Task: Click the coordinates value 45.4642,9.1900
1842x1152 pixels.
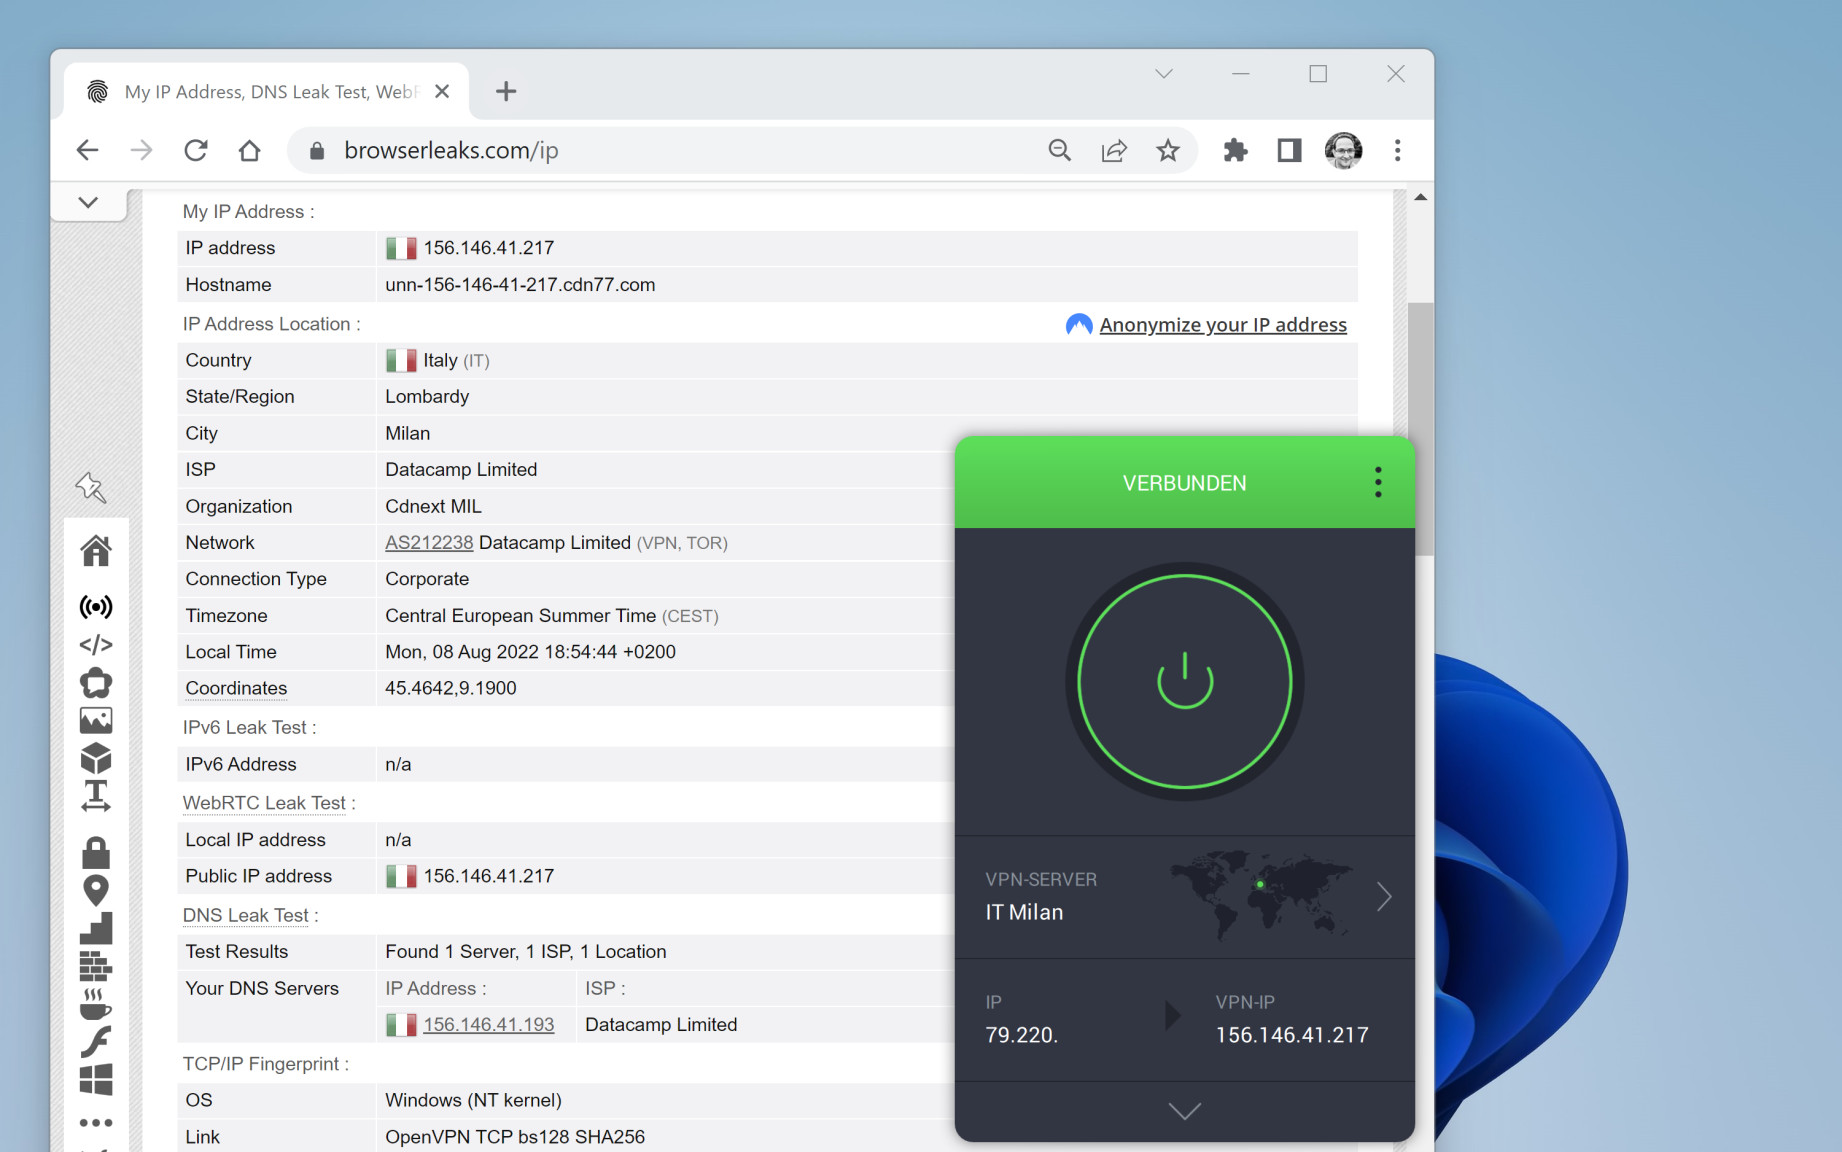Action: 451,689
